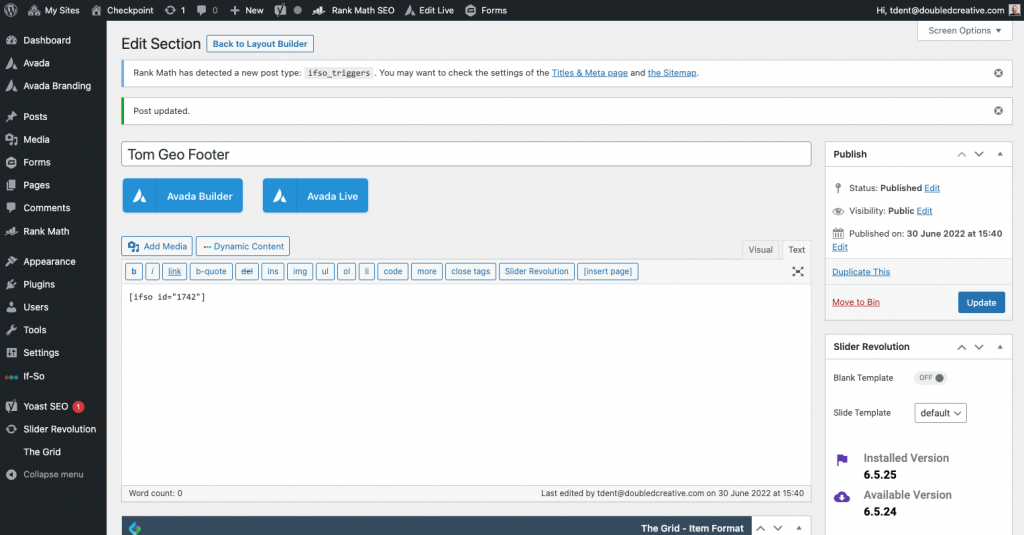Click New in the admin bar
This screenshot has width=1024, height=535.
click(247, 10)
